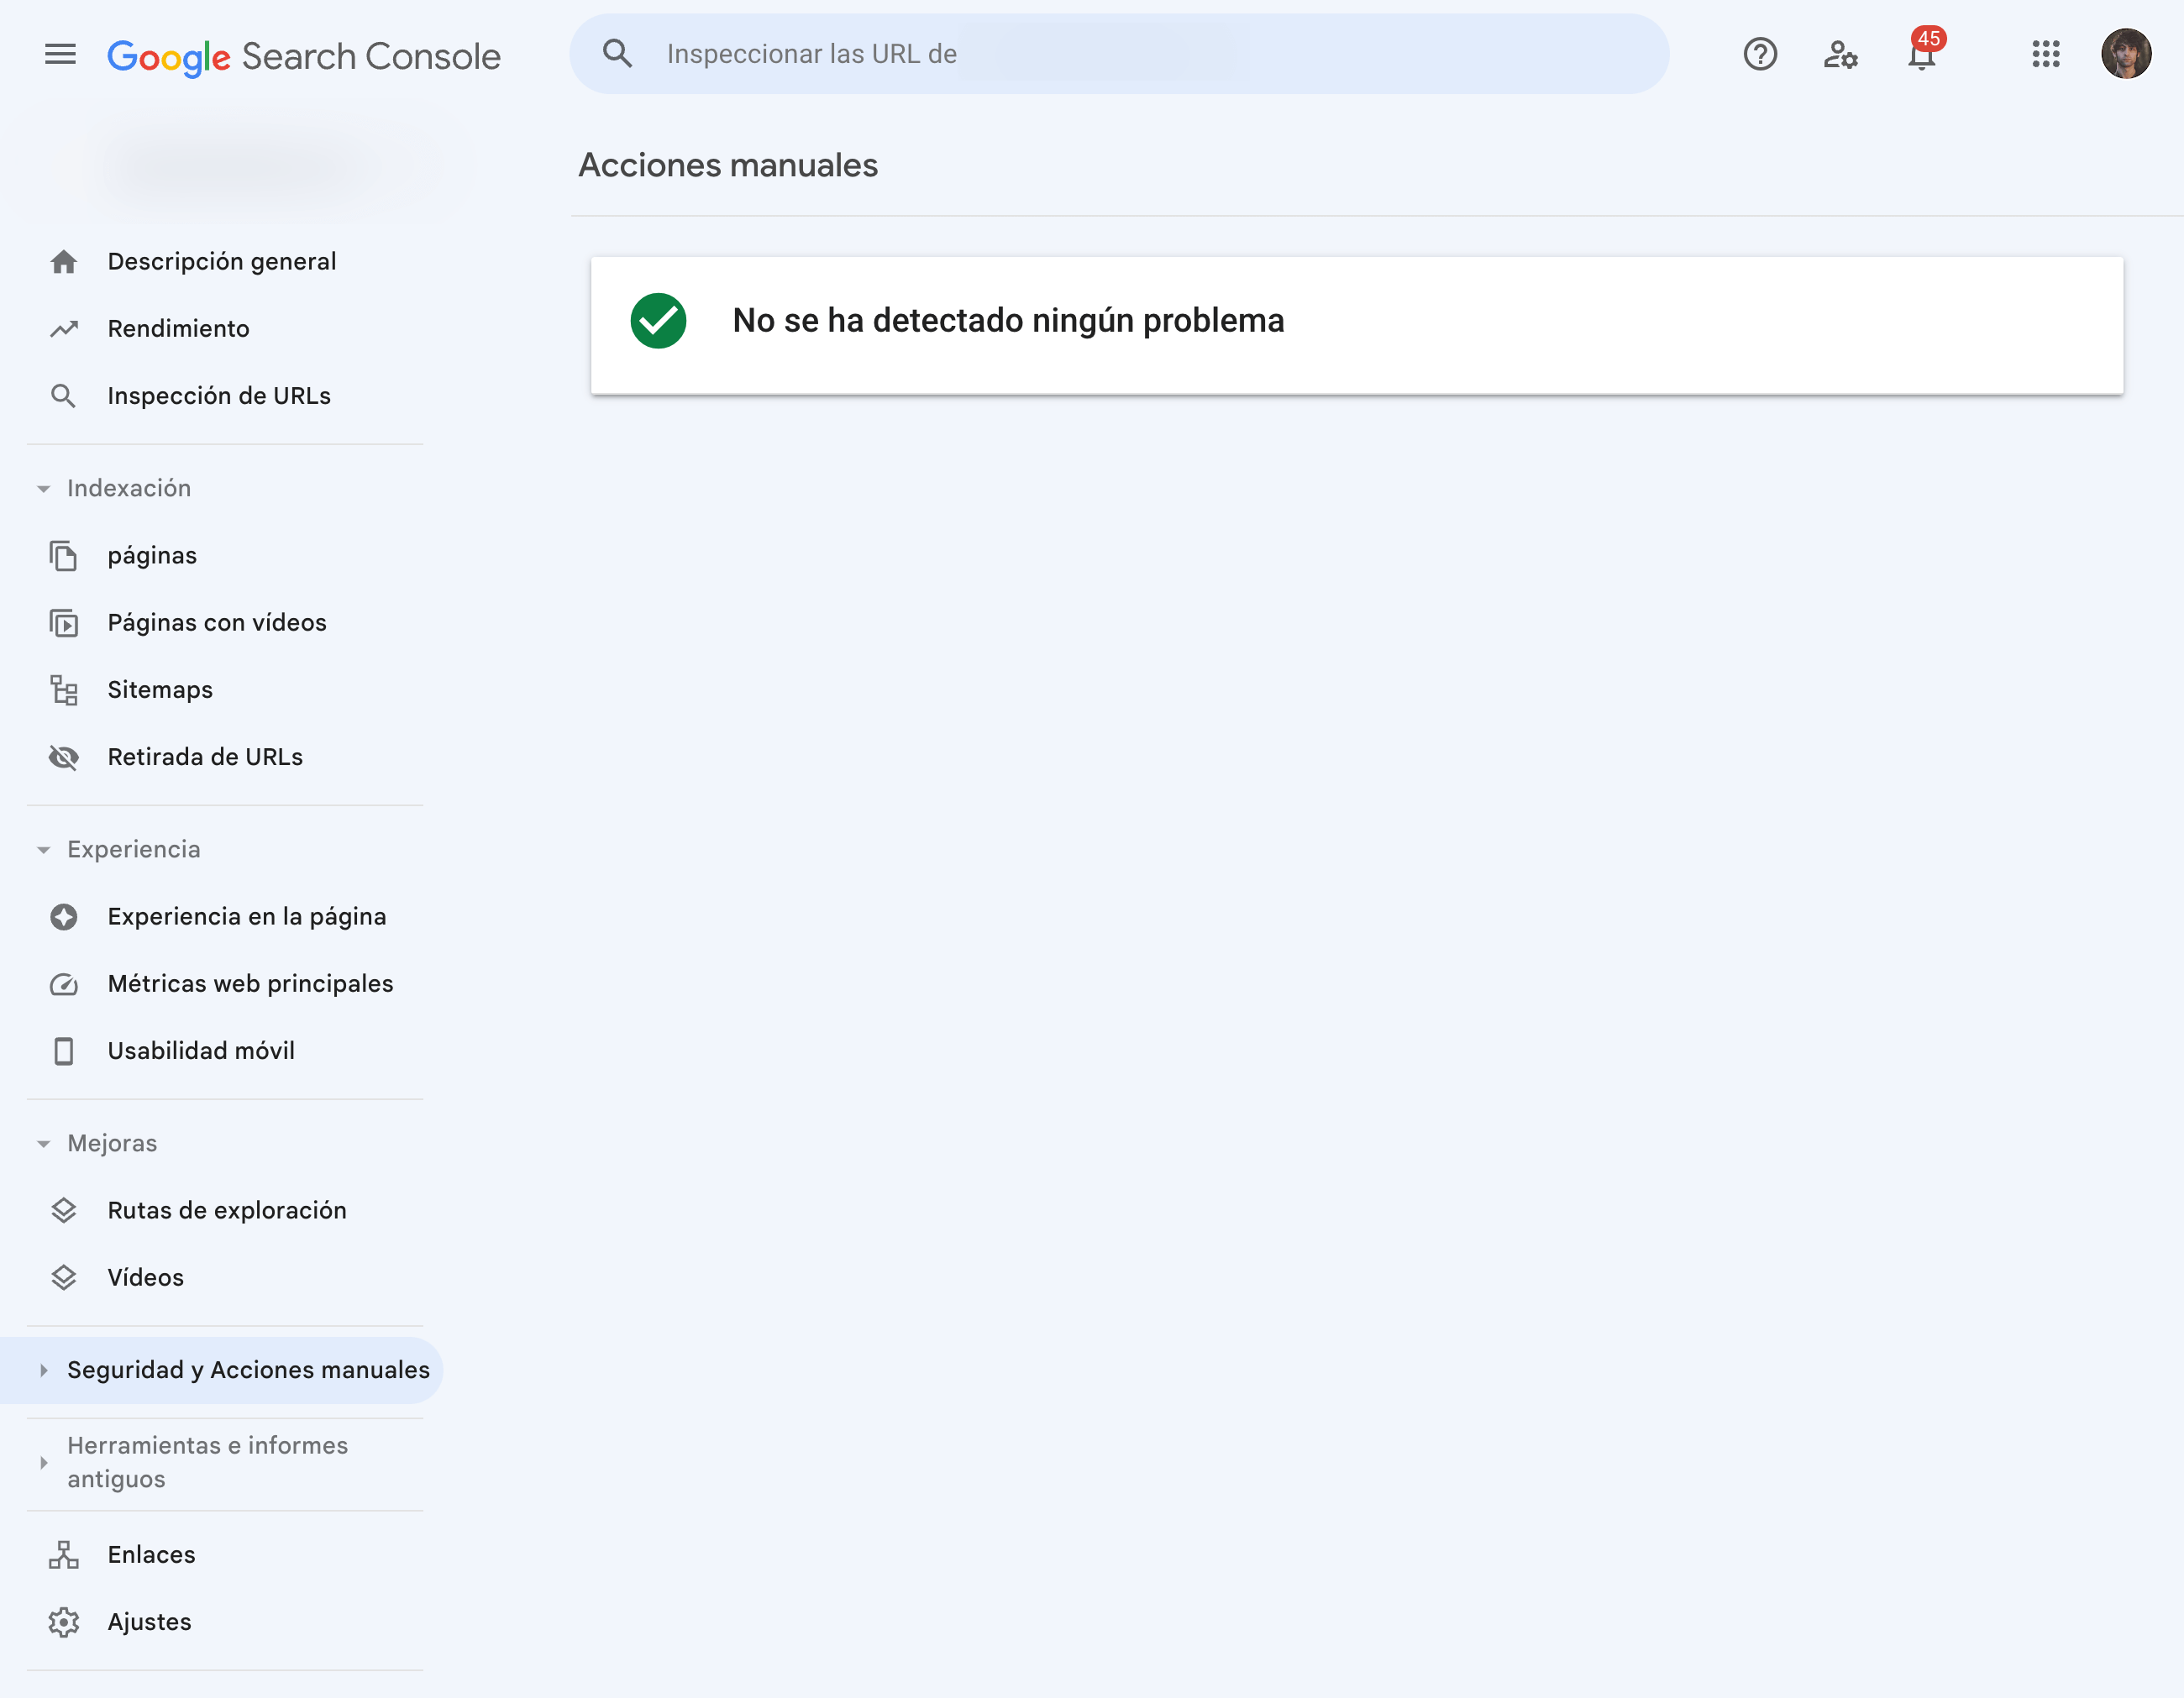Open the hamburger main menu

click(x=60, y=54)
